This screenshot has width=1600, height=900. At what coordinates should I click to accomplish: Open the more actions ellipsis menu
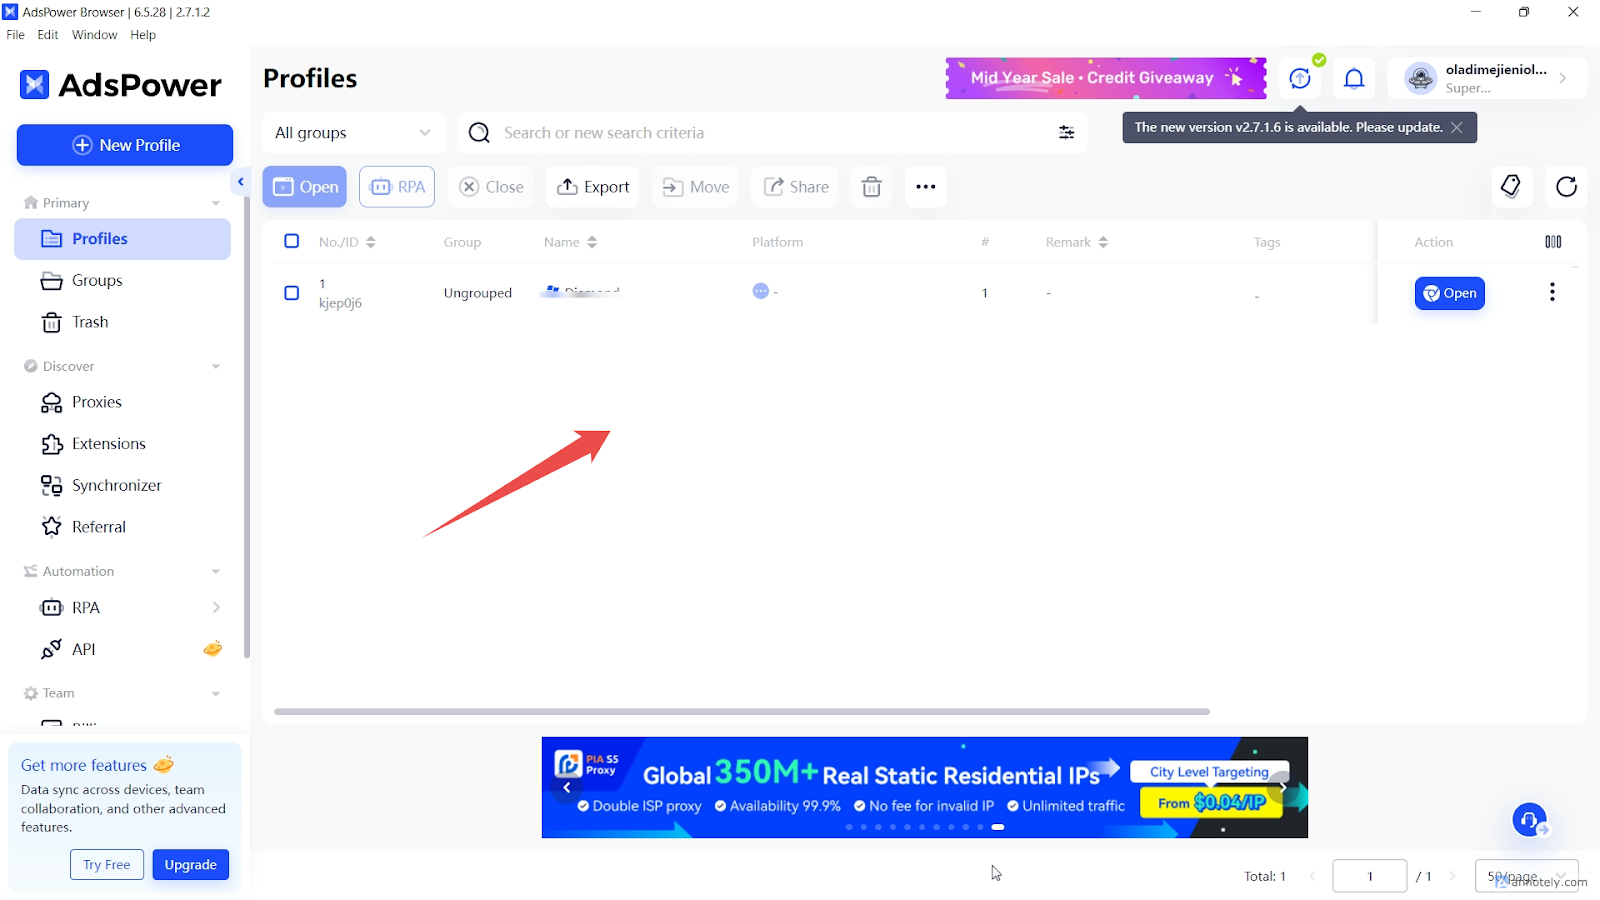pyautogui.click(x=926, y=187)
